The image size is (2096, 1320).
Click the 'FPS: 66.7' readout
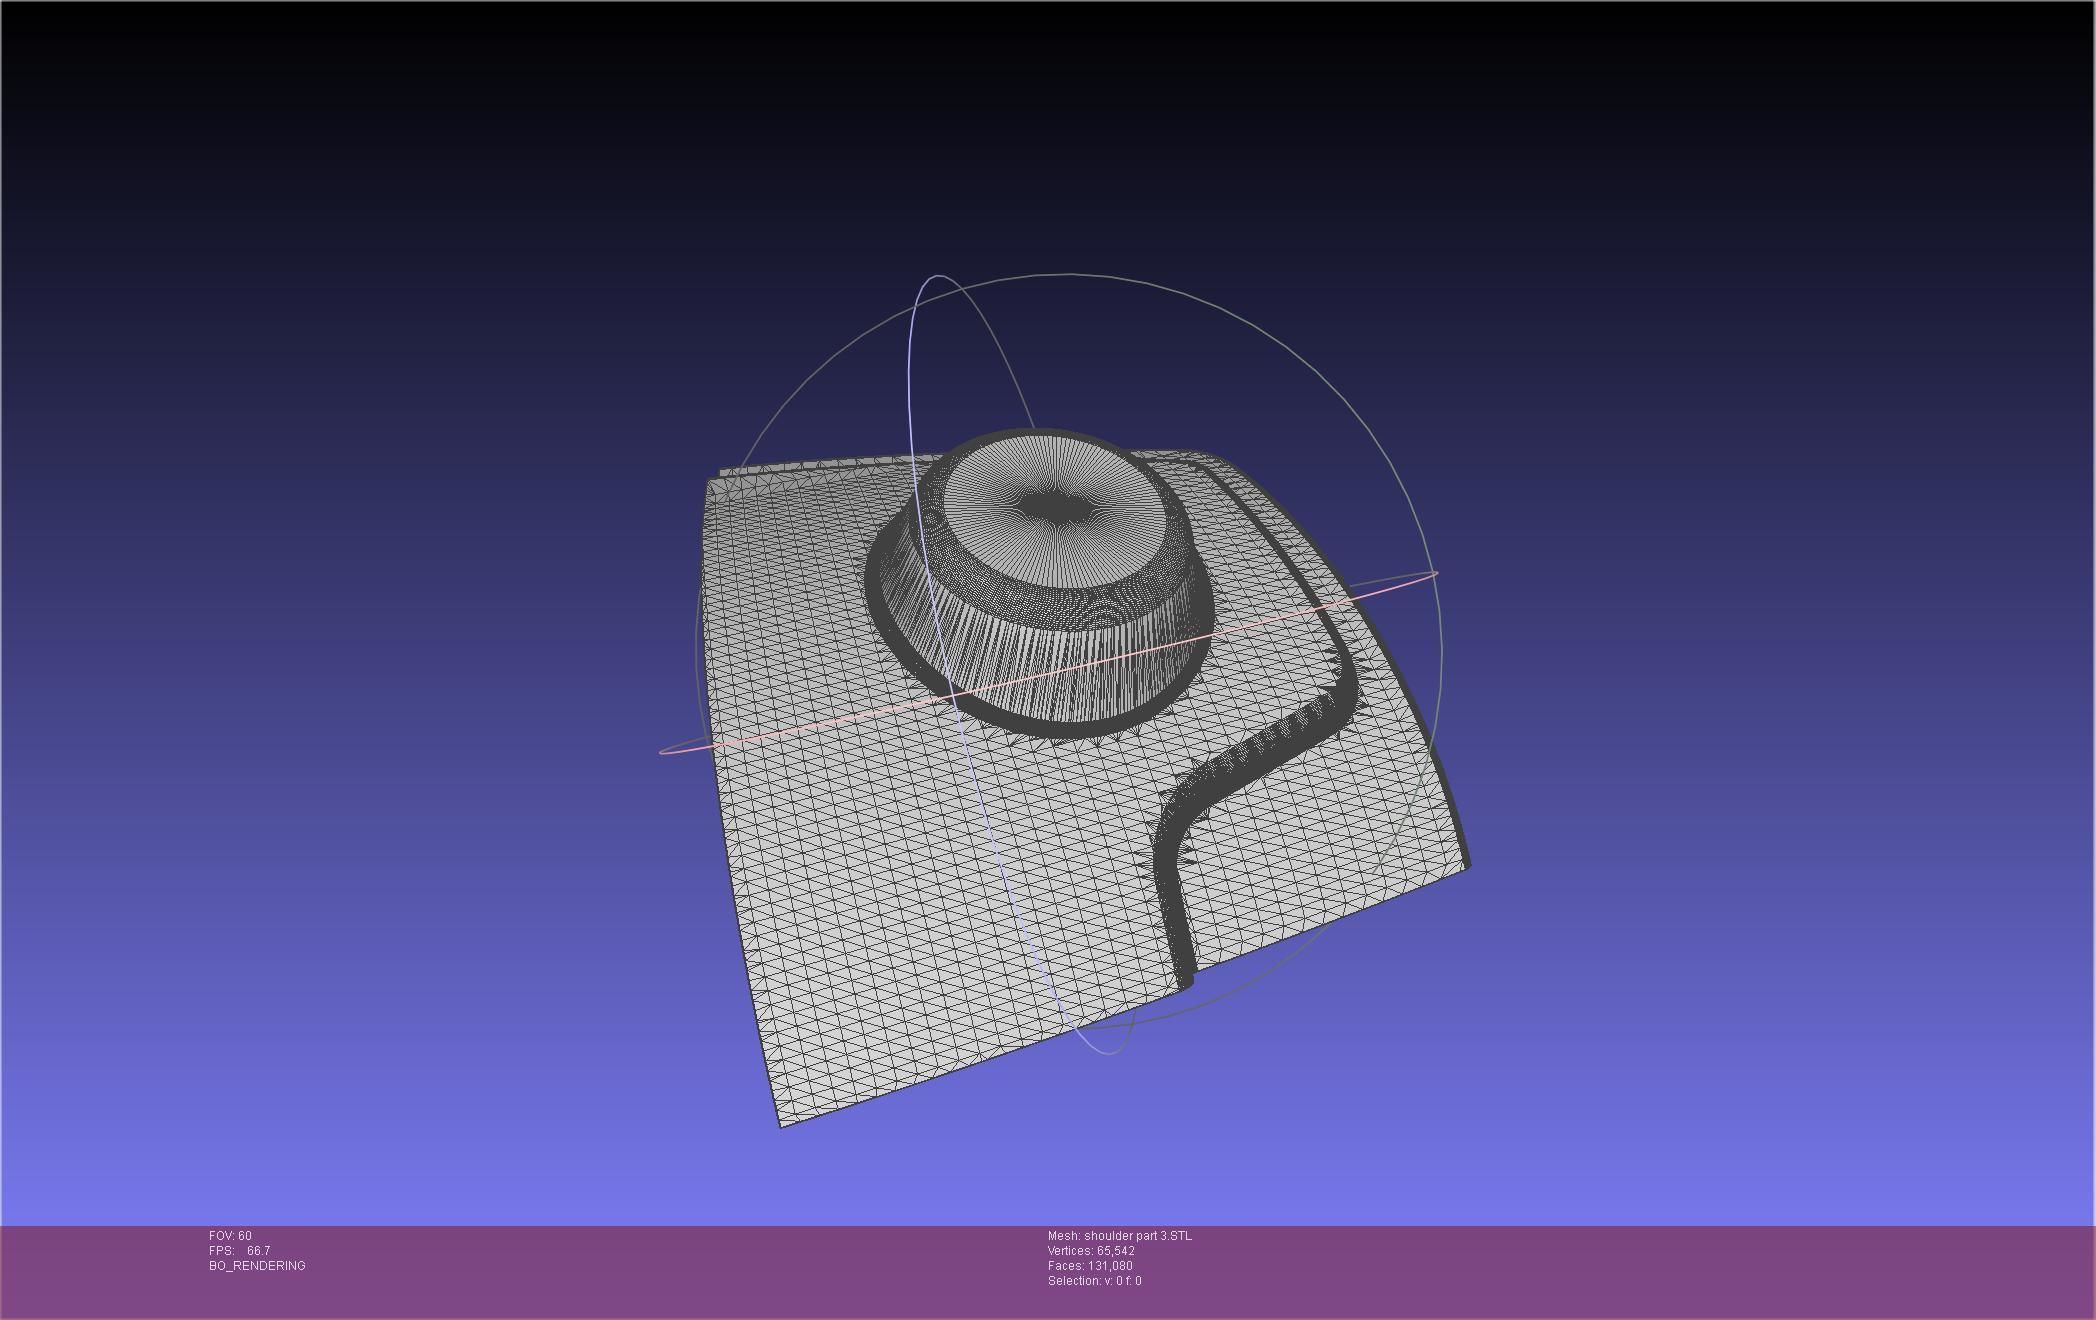pyautogui.click(x=239, y=1251)
